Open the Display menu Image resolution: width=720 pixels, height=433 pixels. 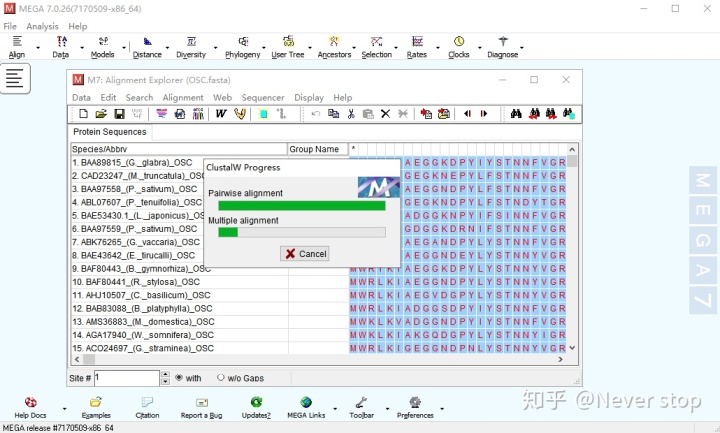309,97
